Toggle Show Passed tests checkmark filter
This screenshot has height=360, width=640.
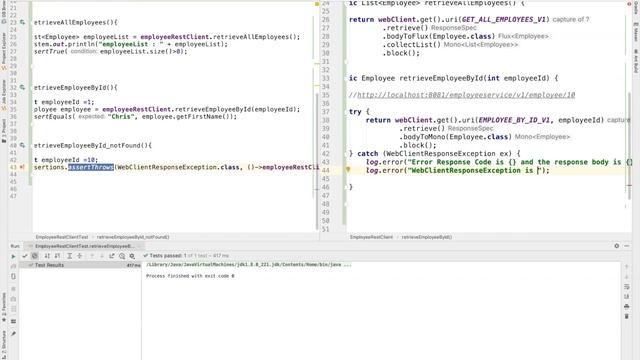click(x=24, y=256)
